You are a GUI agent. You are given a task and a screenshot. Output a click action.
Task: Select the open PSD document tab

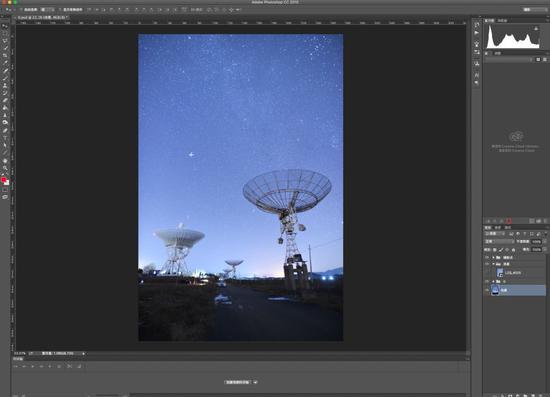(x=42, y=17)
